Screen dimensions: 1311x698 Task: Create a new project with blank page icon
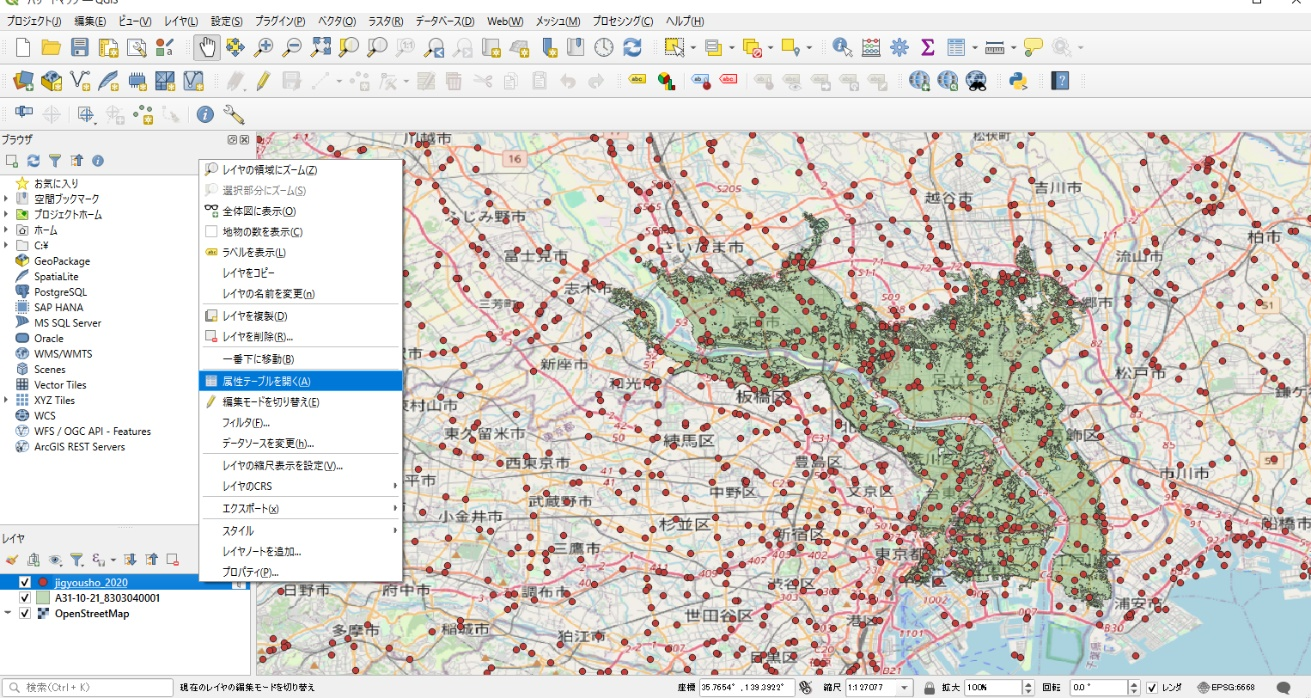click(x=23, y=47)
